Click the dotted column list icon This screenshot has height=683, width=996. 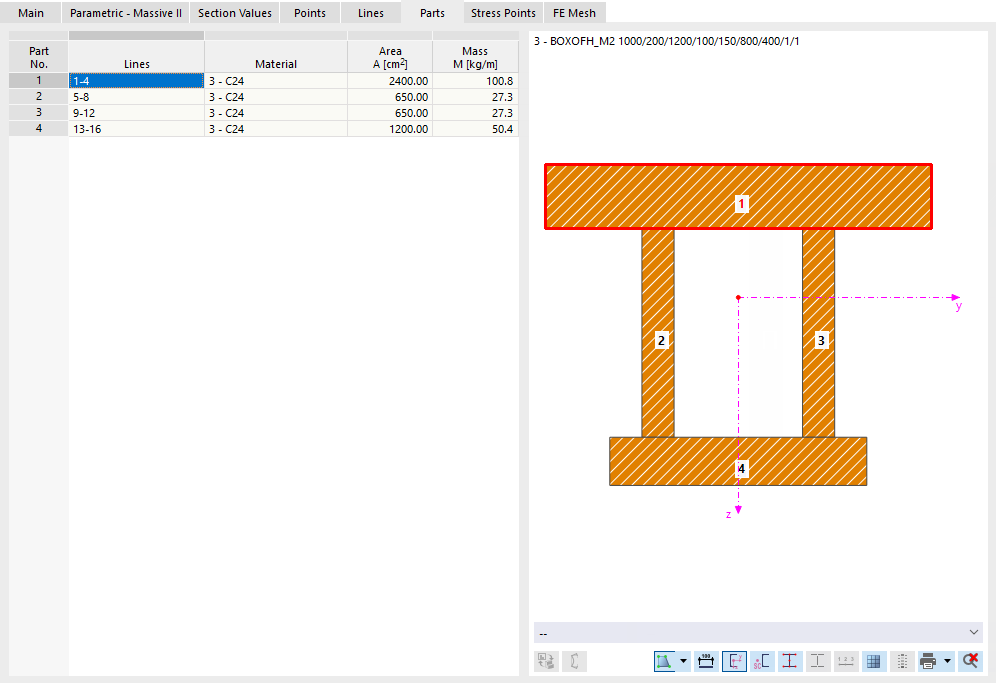pos(902,661)
